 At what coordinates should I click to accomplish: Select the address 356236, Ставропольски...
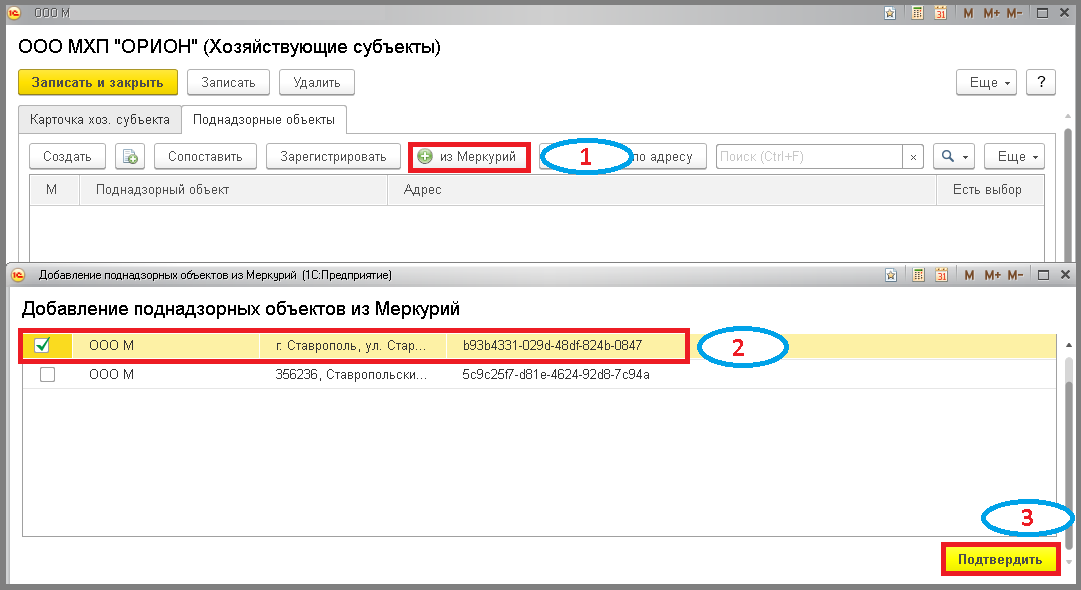351,374
